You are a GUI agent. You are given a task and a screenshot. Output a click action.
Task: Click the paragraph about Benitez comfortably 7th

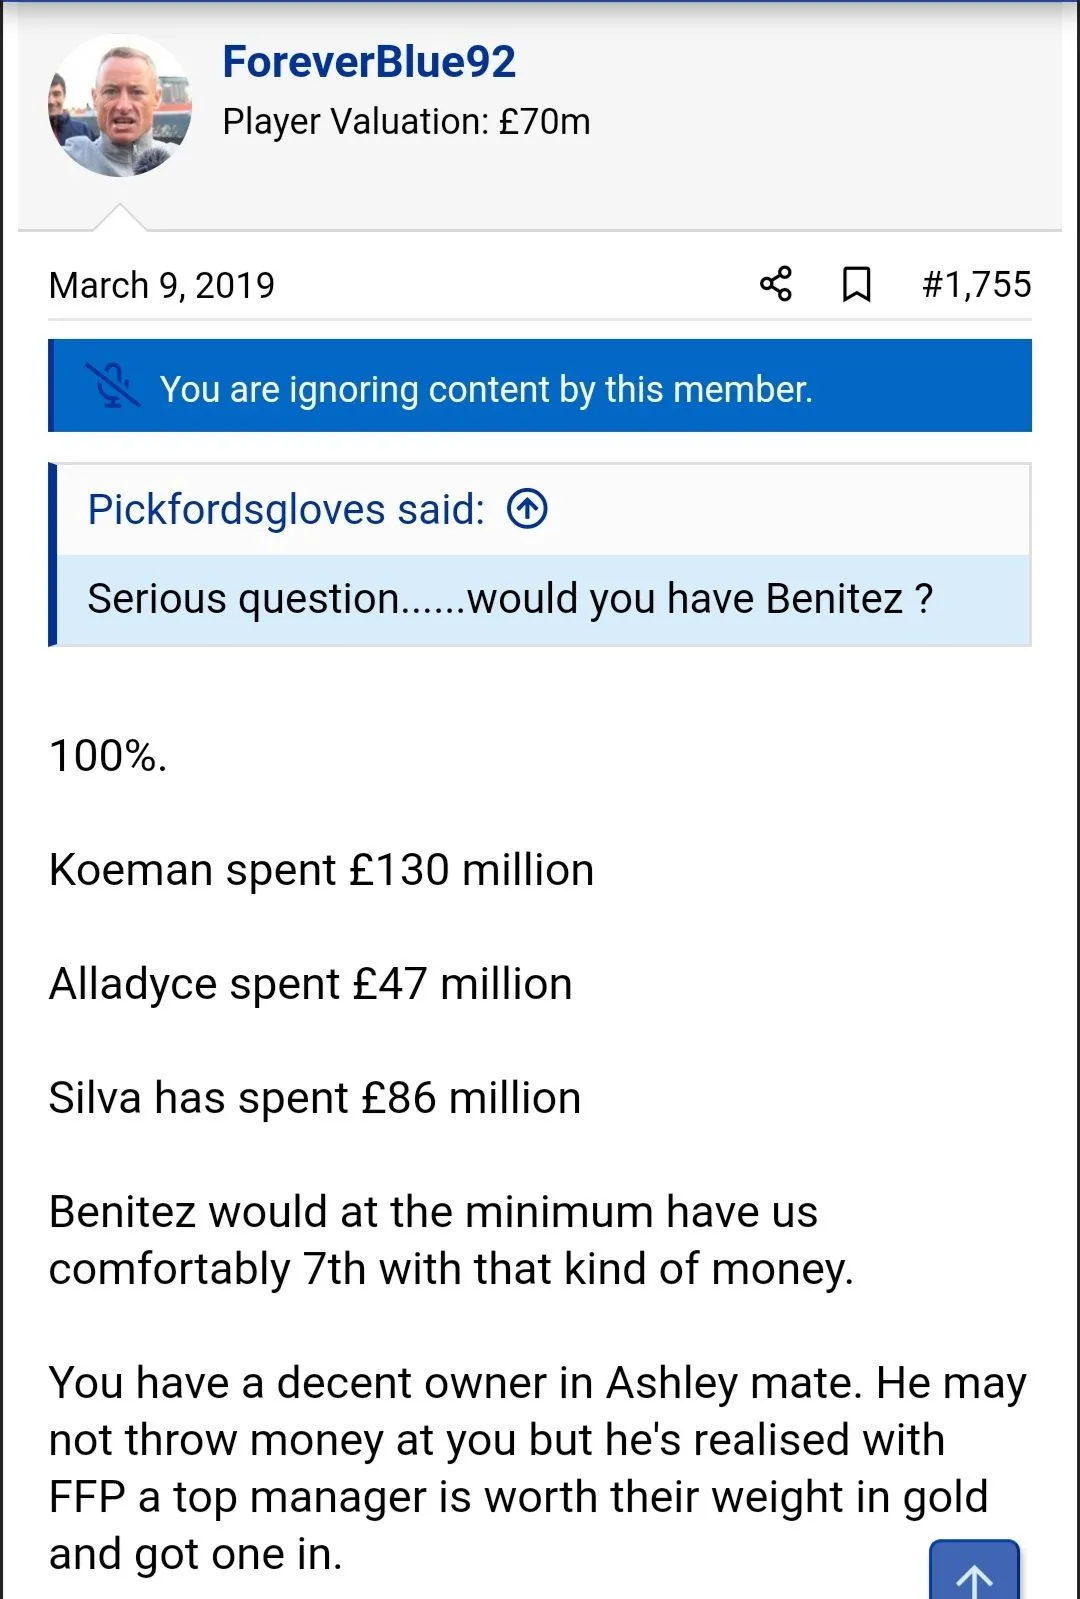tap(450, 1240)
